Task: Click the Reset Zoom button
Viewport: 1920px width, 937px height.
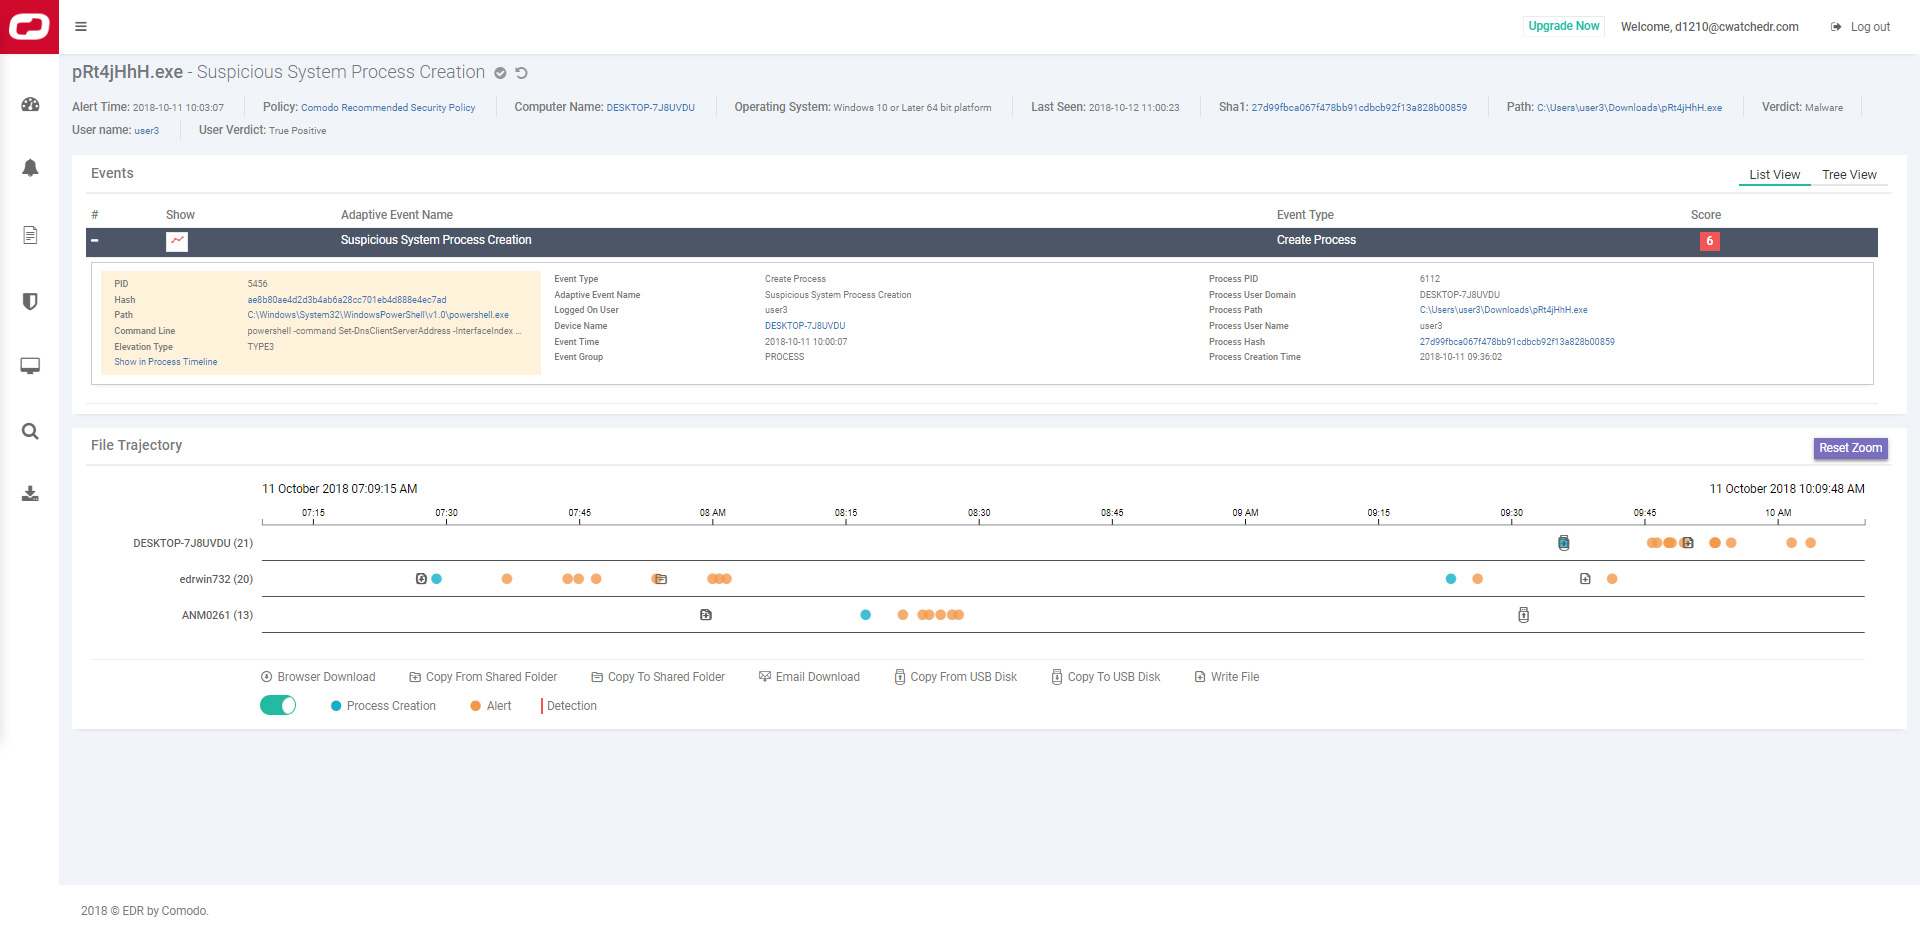Action: (x=1849, y=448)
